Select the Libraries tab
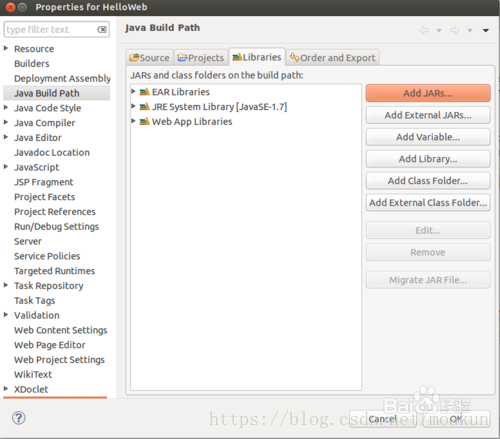The width and height of the screenshot is (500, 439). pyautogui.click(x=257, y=57)
